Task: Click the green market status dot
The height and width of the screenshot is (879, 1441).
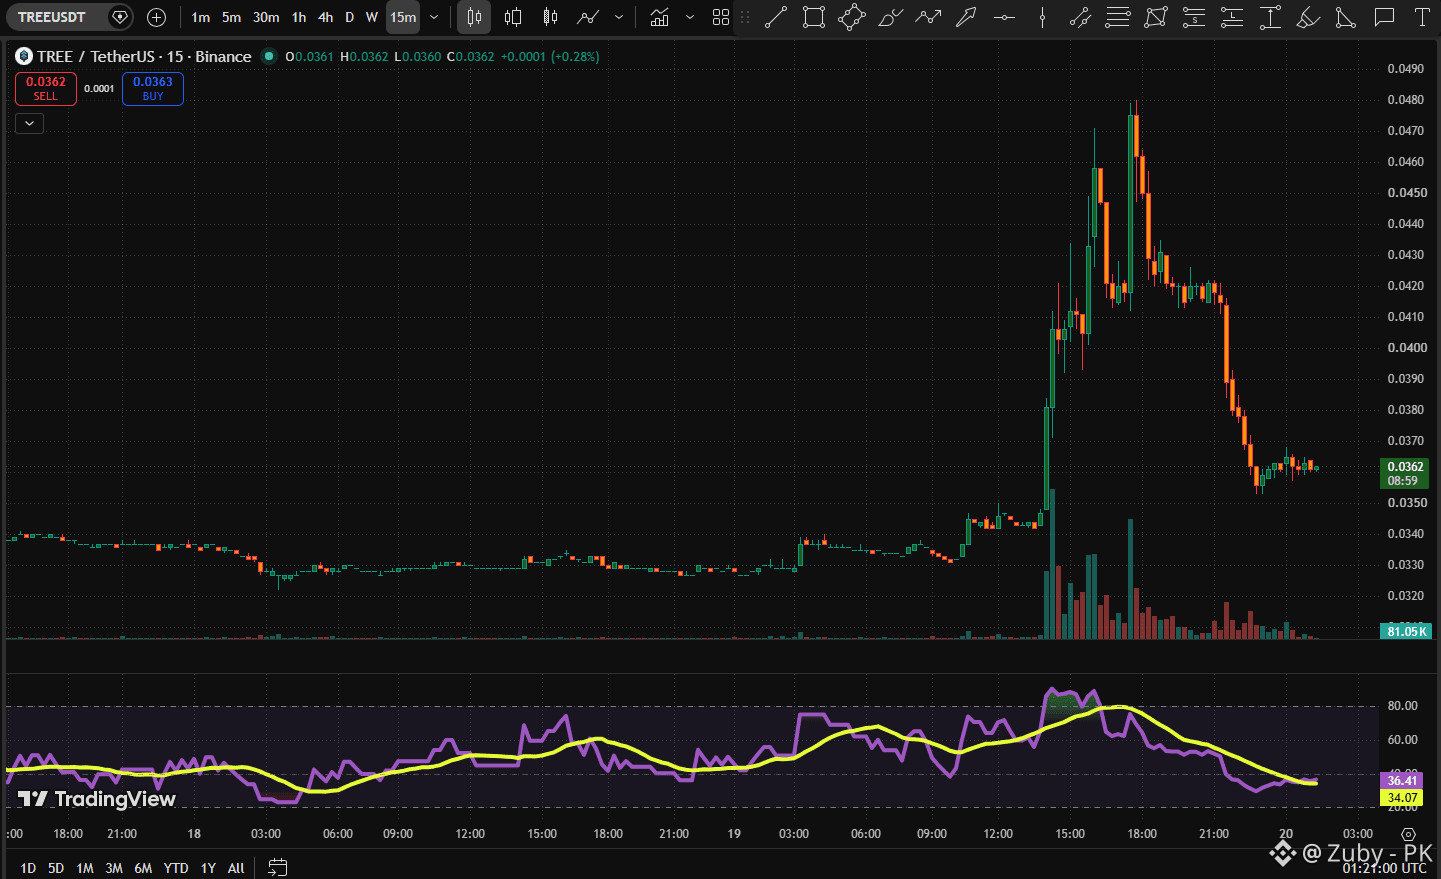Action: pyautogui.click(x=269, y=56)
